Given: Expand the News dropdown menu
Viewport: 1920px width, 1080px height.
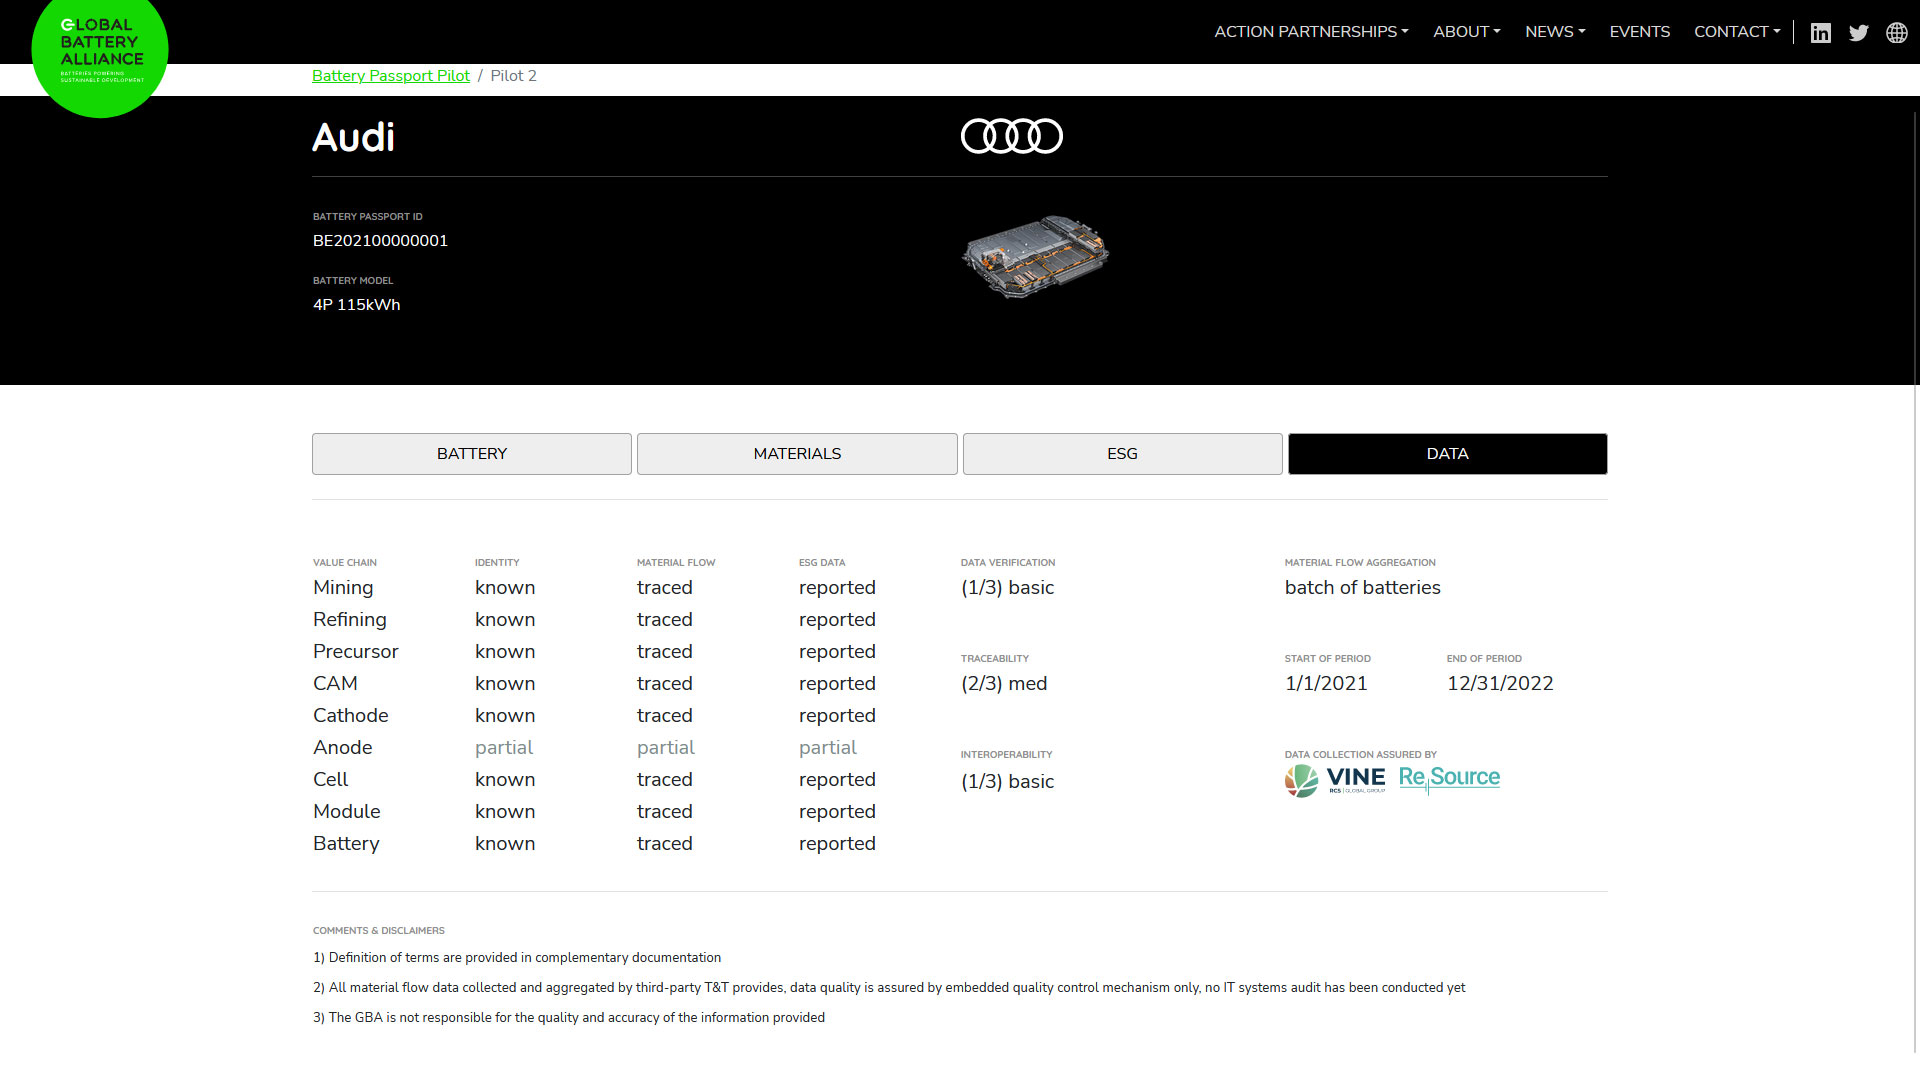Looking at the screenshot, I should tap(1555, 32).
